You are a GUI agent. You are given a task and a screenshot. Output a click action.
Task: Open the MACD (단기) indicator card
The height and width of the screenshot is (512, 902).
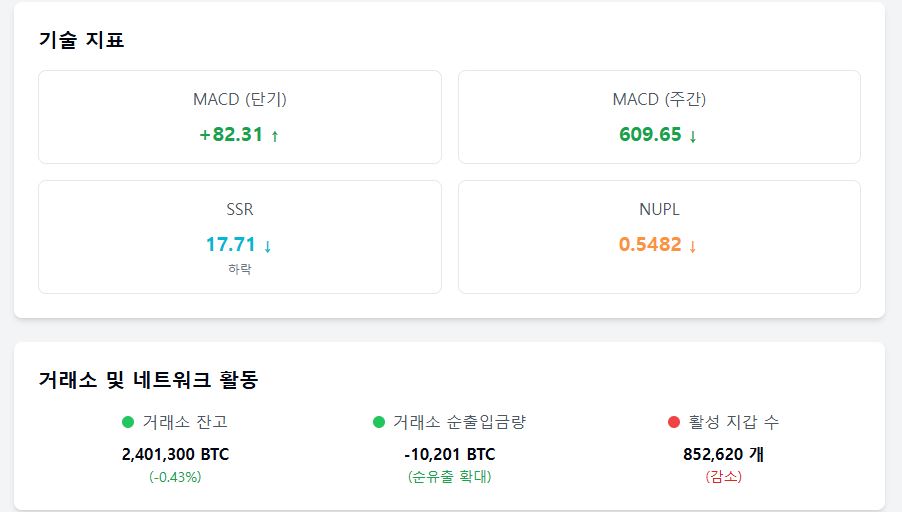pos(240,117)
